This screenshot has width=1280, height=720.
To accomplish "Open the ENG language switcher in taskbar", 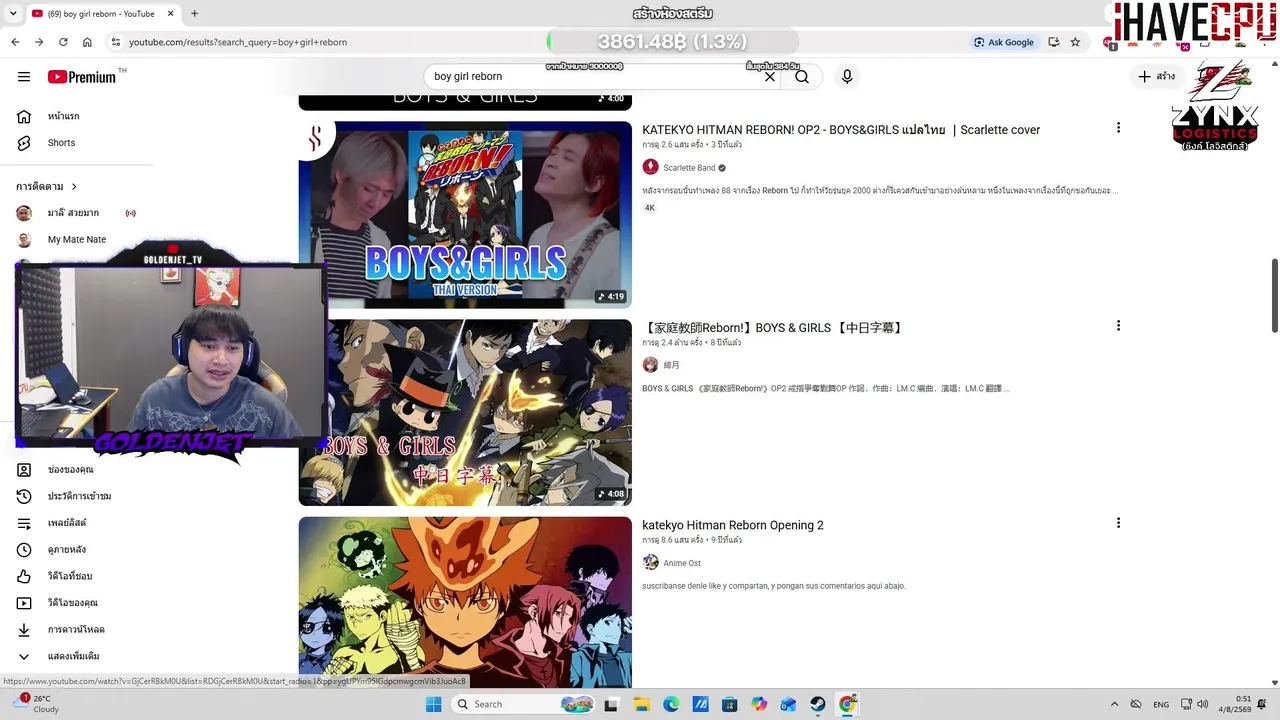I will coord(1161,704).
